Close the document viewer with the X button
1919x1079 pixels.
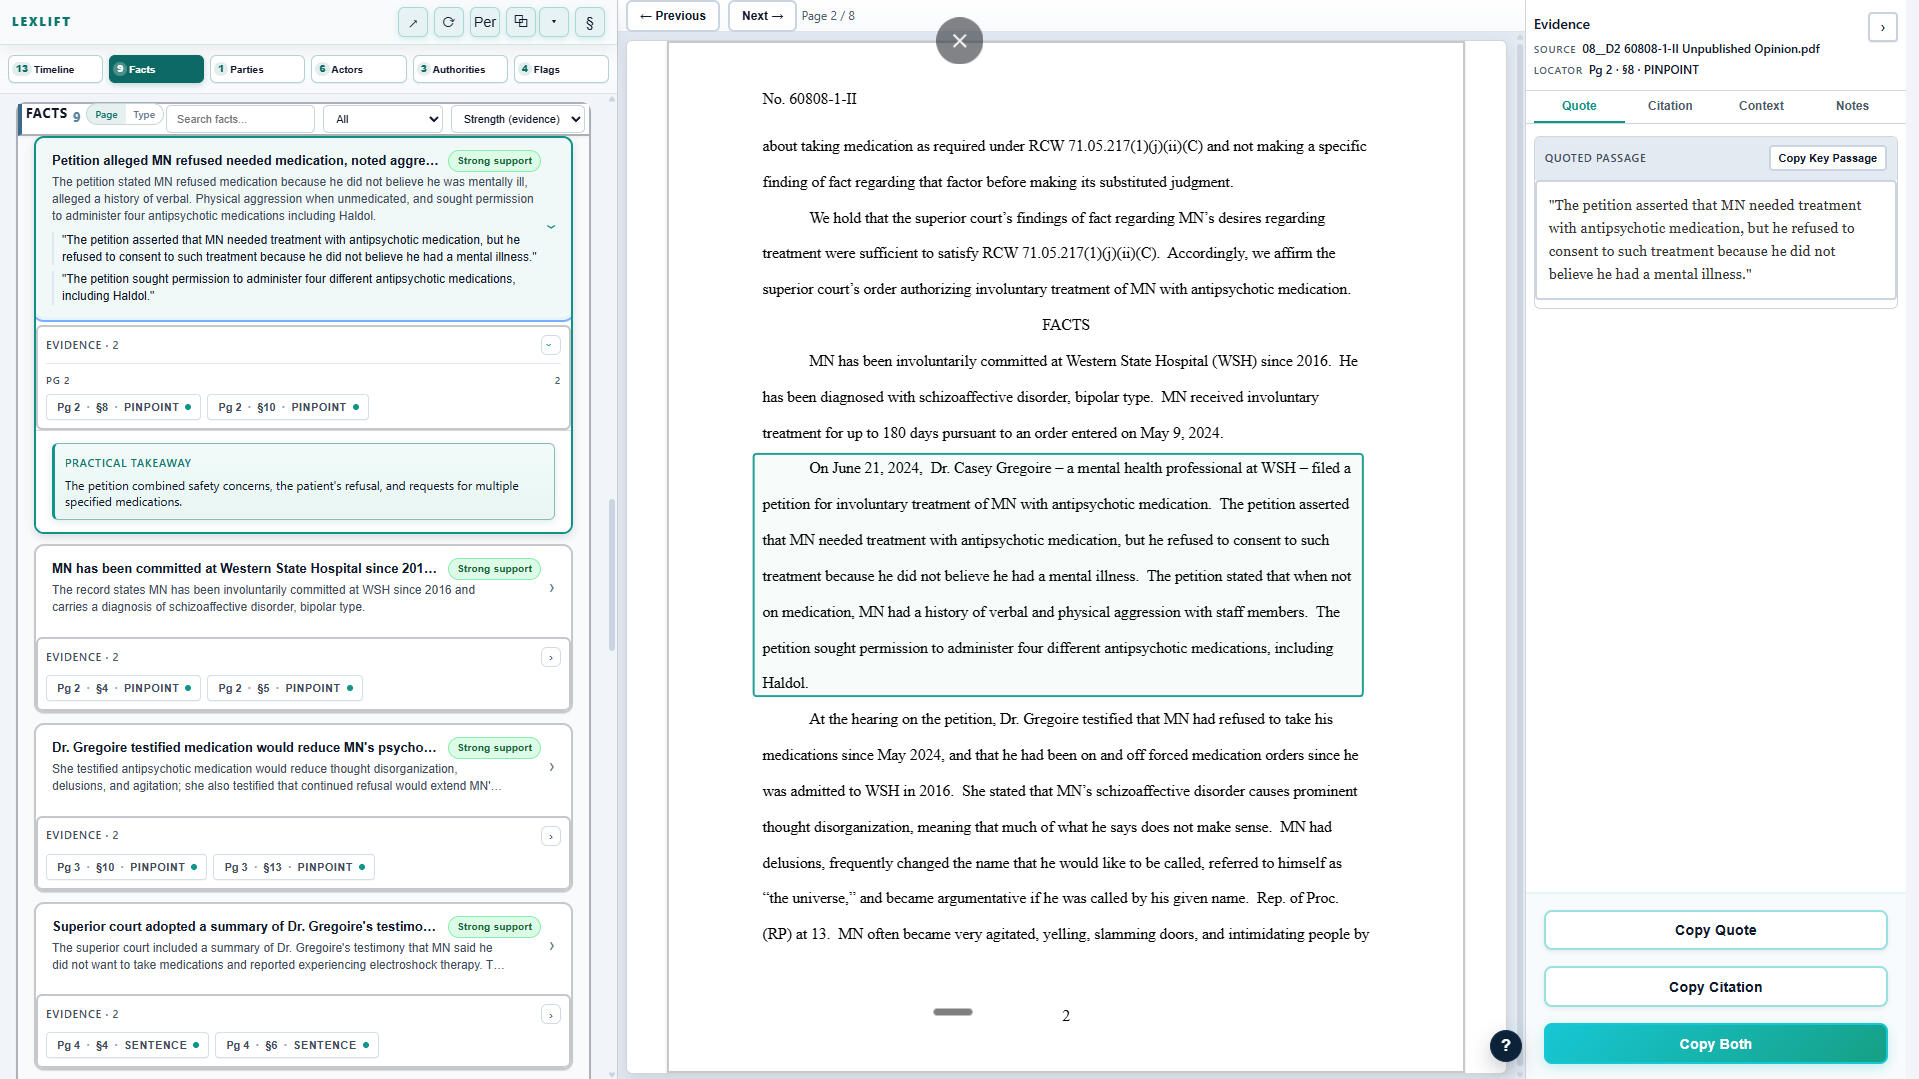[x=959, y=41]
